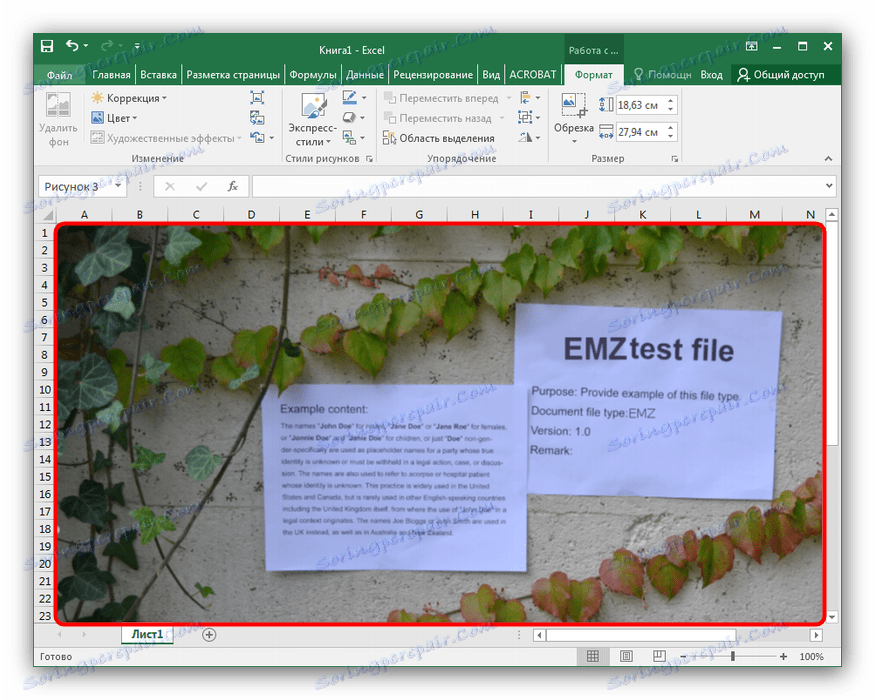Click the formula bar cancel X icon
This screenshot has height=700, width=875.
[170, 186]
